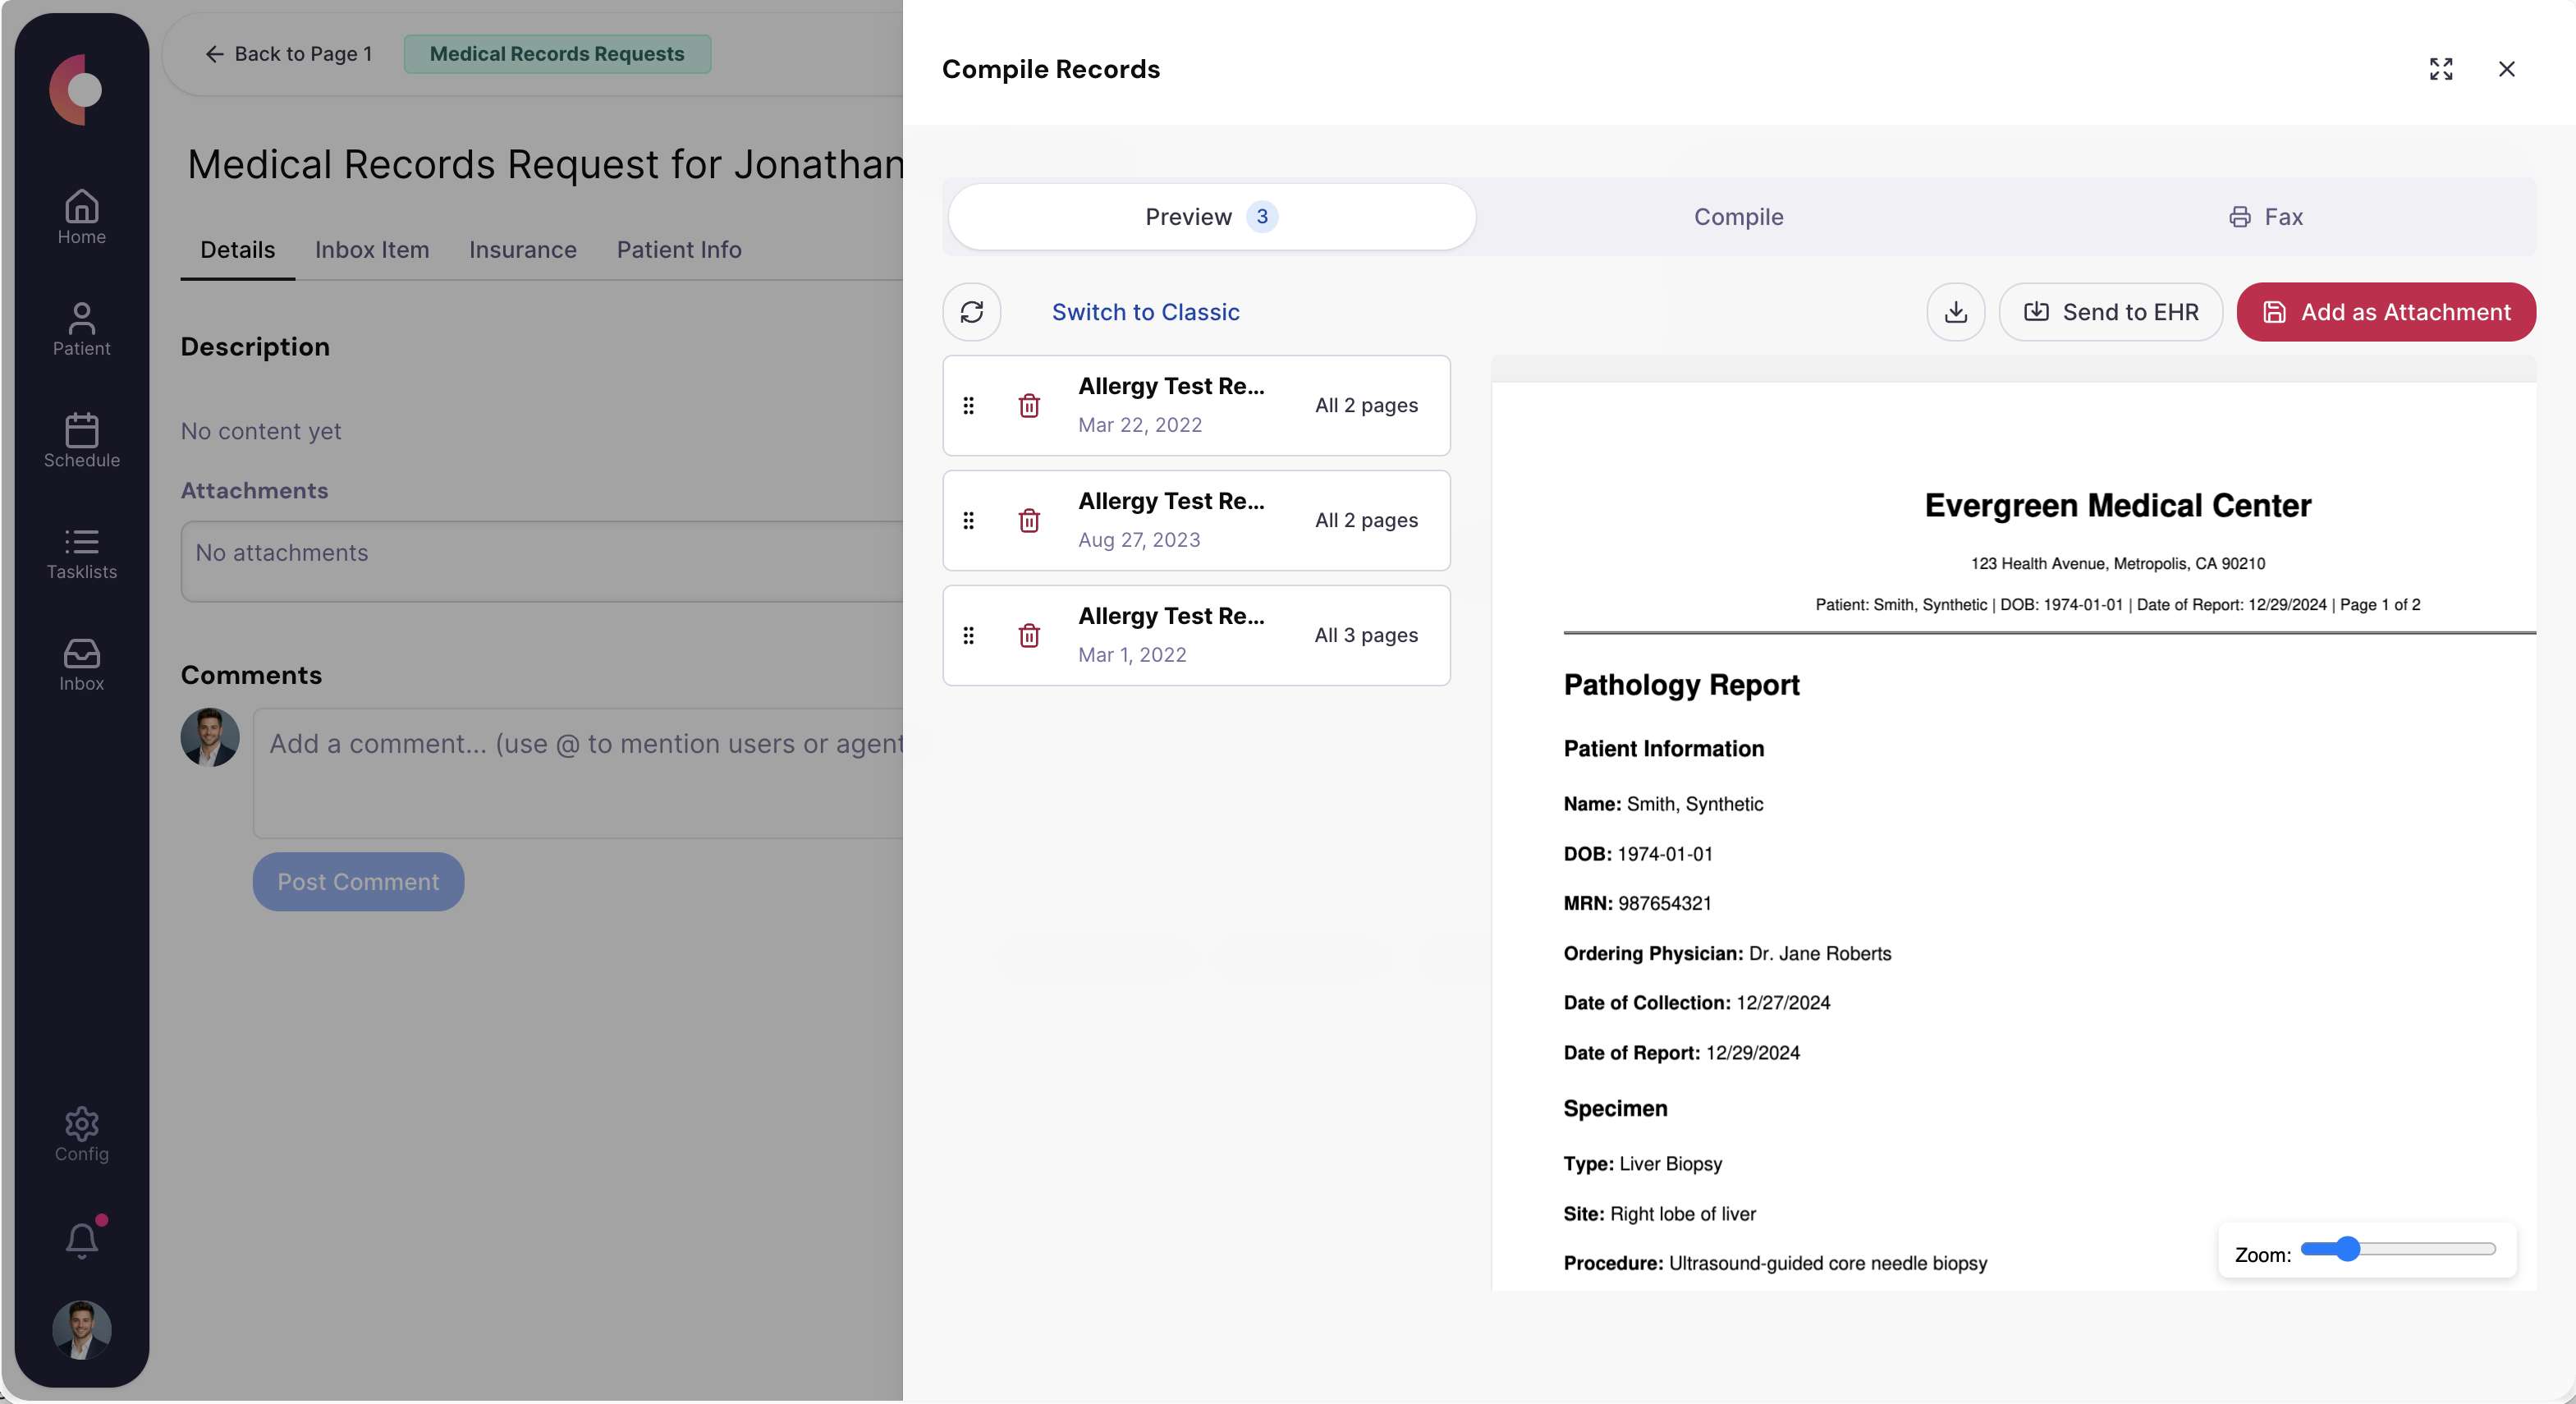Open the Preview tab showing 3 records

1210,217
